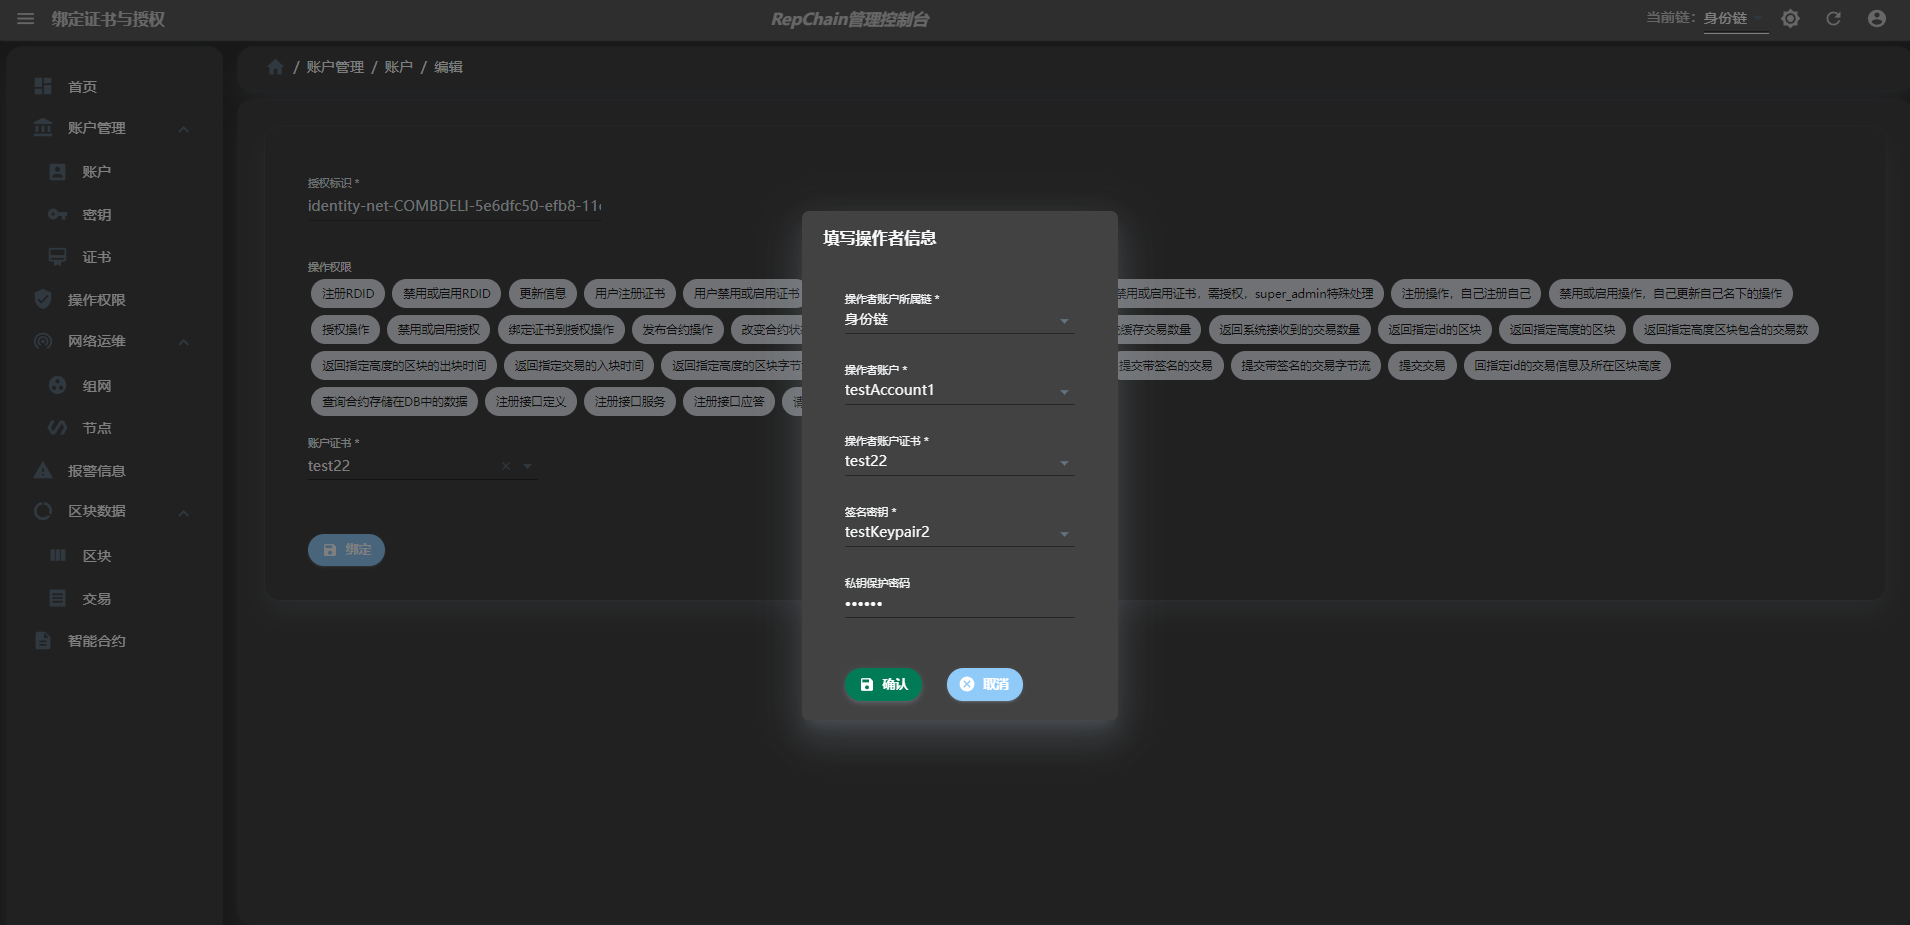Screen dimensions: 1910x925
Task: Open 智能合约 in the sidebar
Action: (x=97, y=641)
